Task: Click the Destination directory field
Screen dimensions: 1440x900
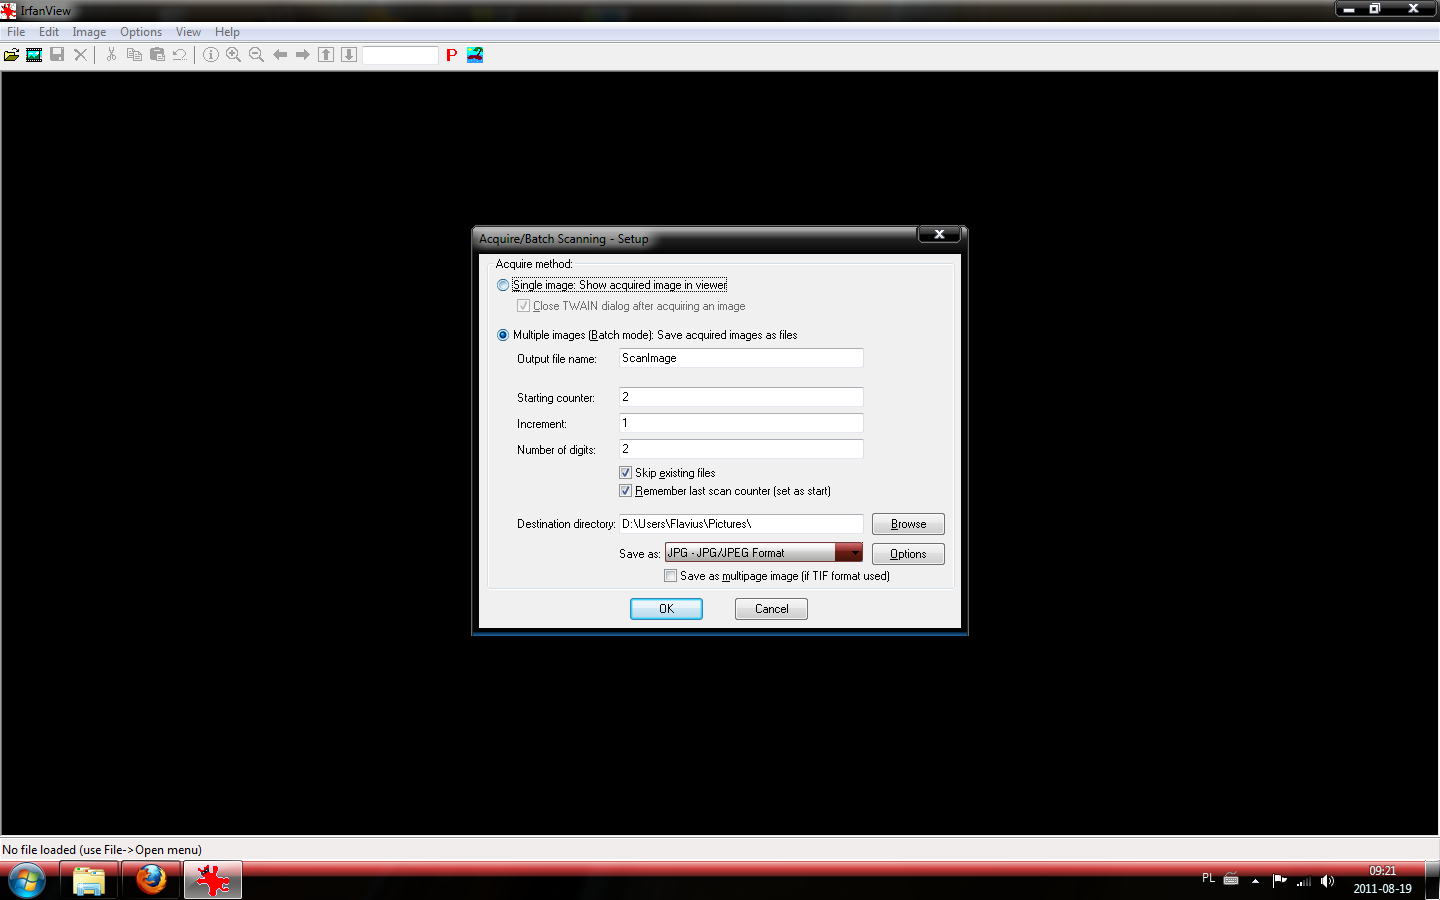Action: (x=741, y=524)
